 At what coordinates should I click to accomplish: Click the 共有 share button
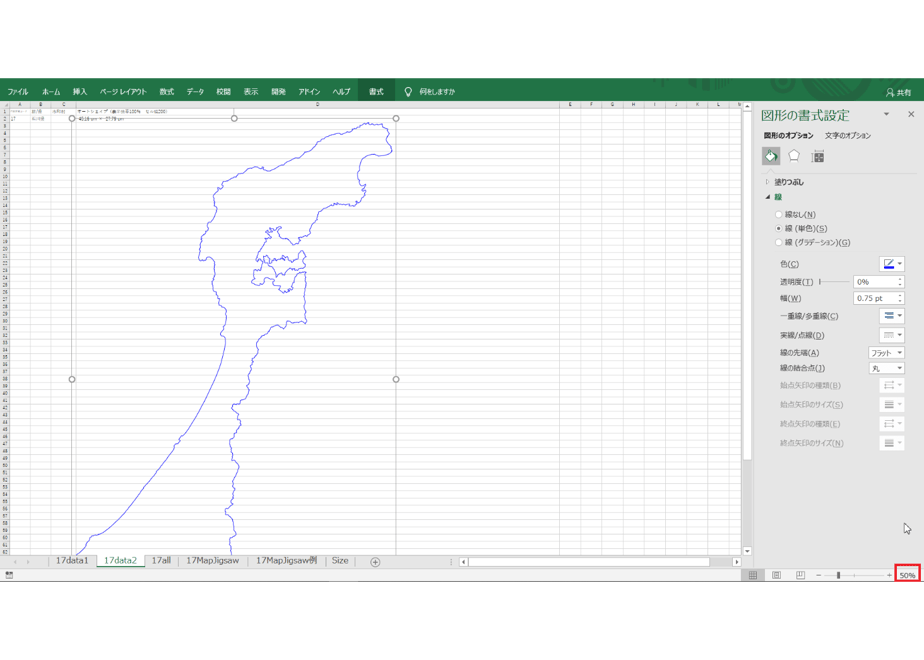pyautogui.click(x=899, y=93)
